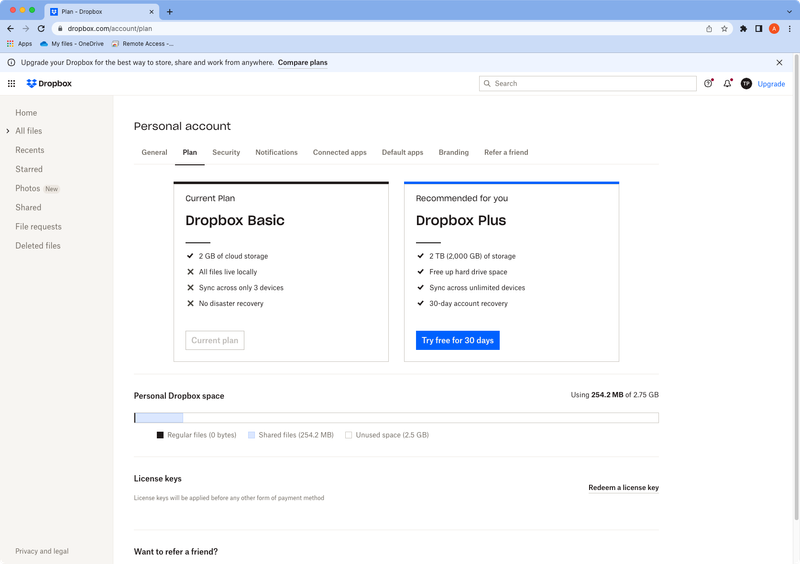Open the notifications bell
Image resolution: width=800 pixels, height=564 pixels.
point(727,84)
